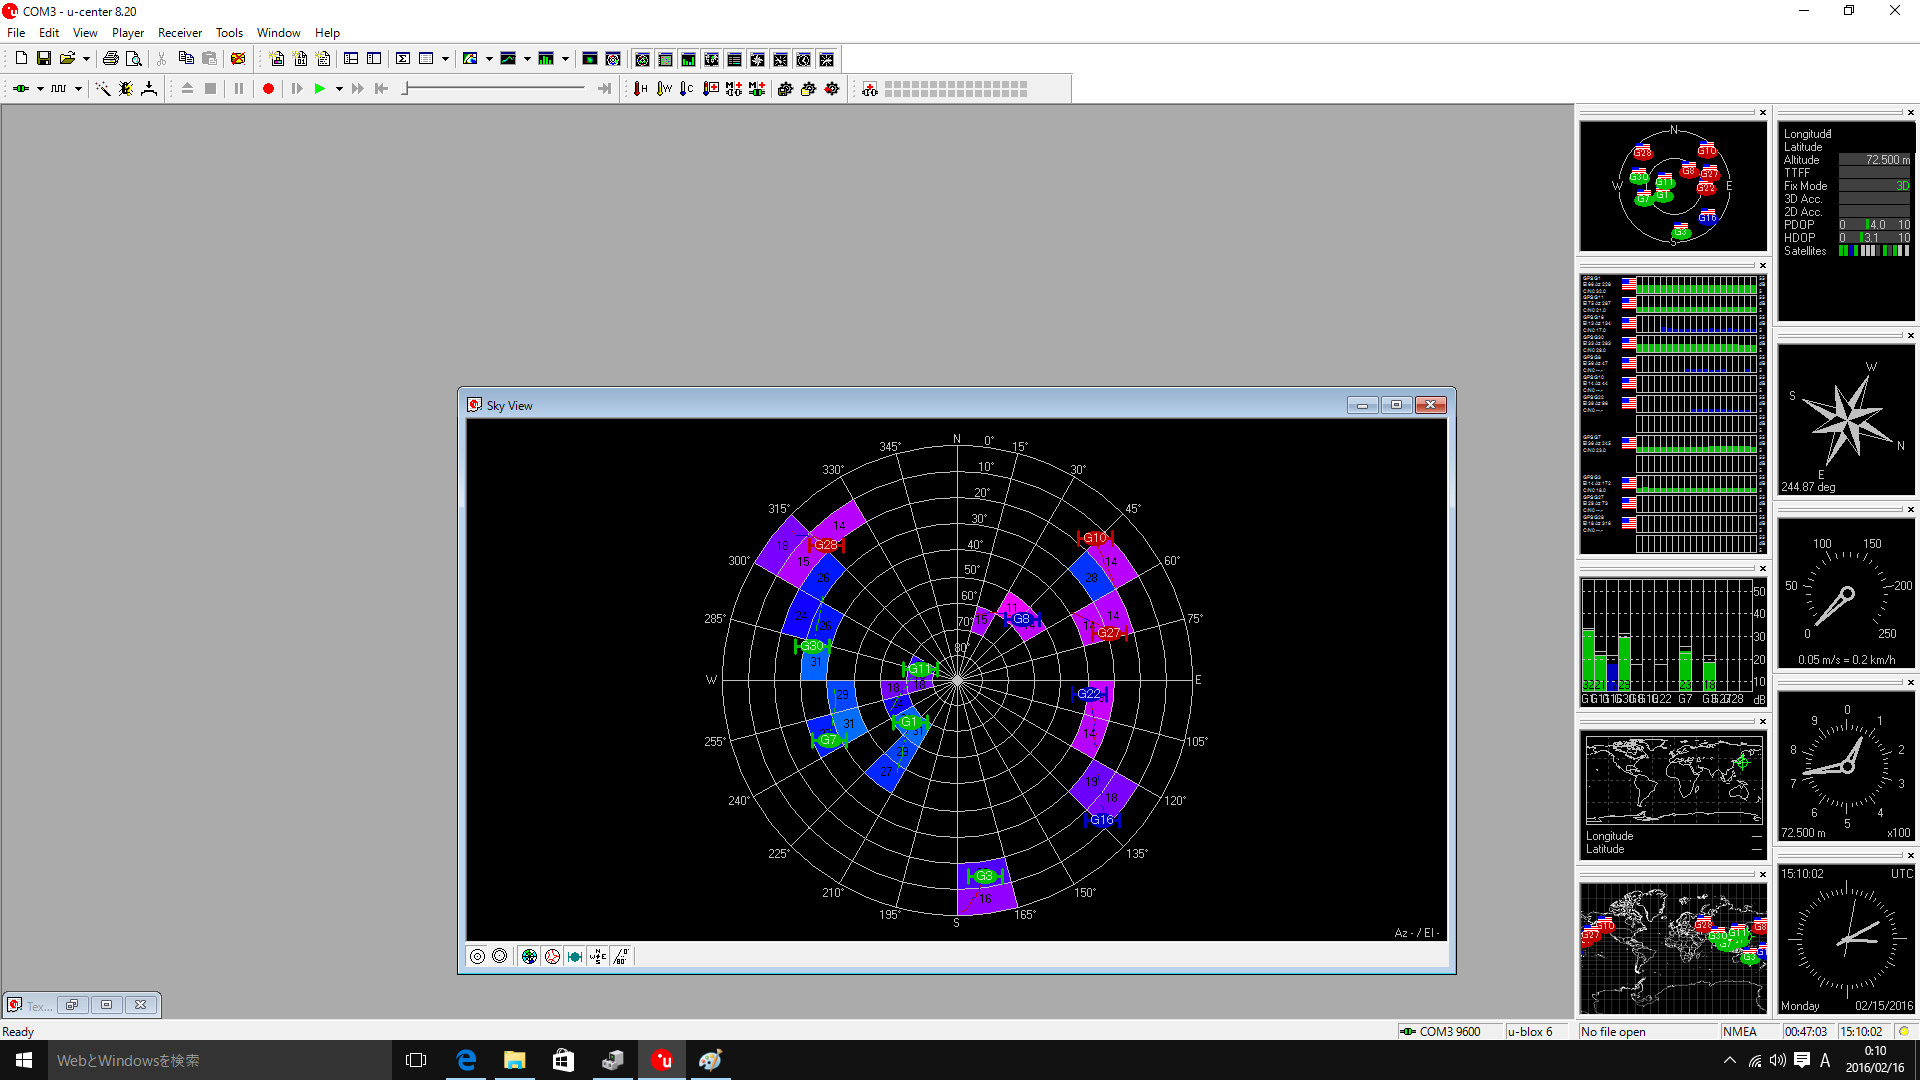The height and width of the screenshot is (1080, 1920).
Task: Click the Save icon in the toolbar
Action: pyautogui.click(x=44, y=59)
